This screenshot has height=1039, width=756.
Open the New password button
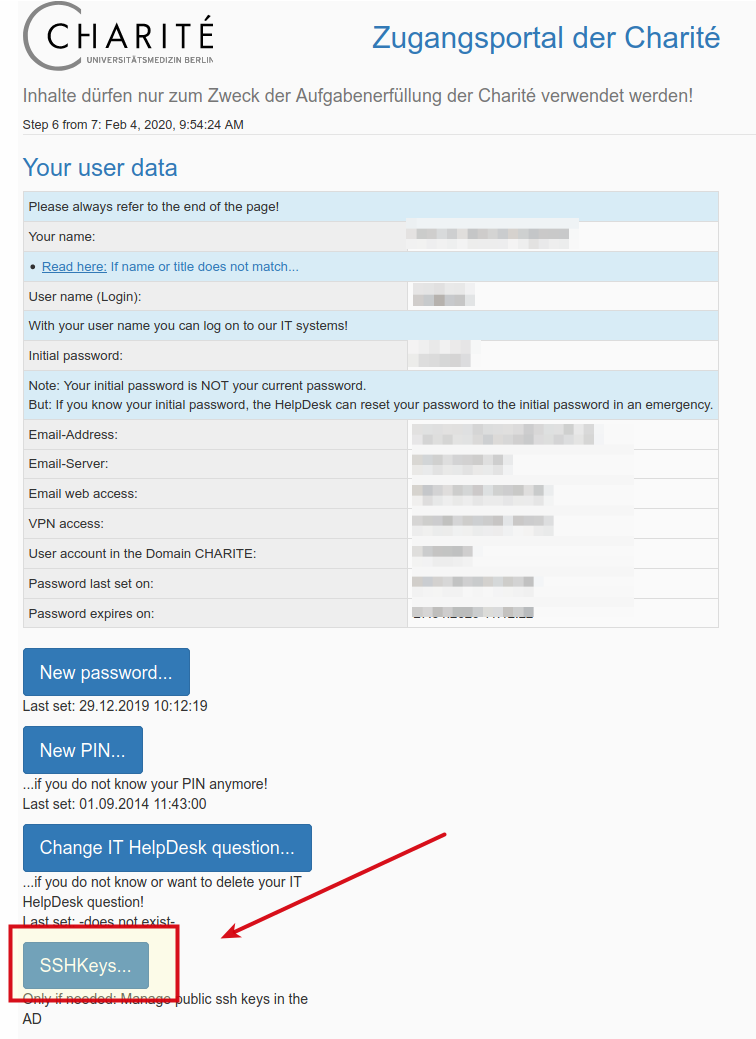pos(106,672)
